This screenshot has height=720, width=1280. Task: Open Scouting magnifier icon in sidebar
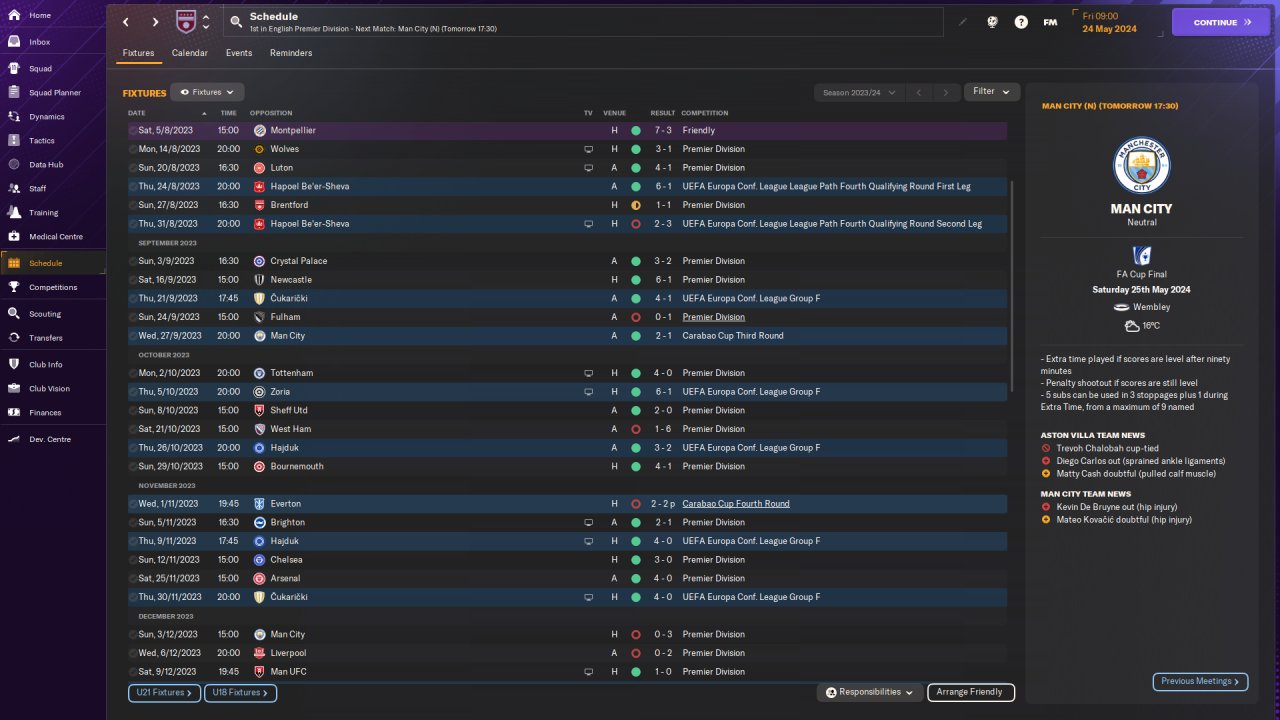pos(14,313)
